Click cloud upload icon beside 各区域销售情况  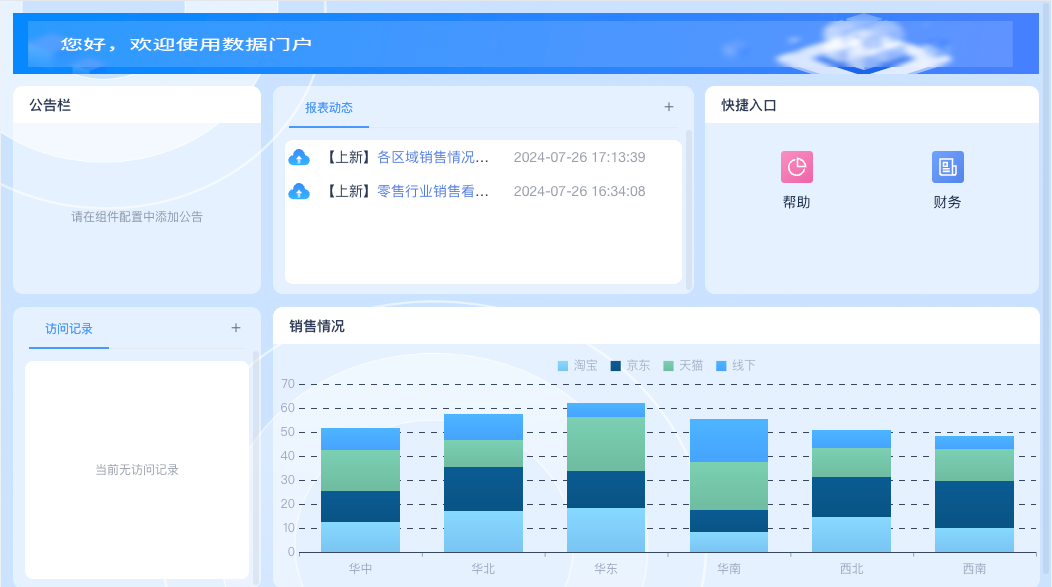click(299, 158)
